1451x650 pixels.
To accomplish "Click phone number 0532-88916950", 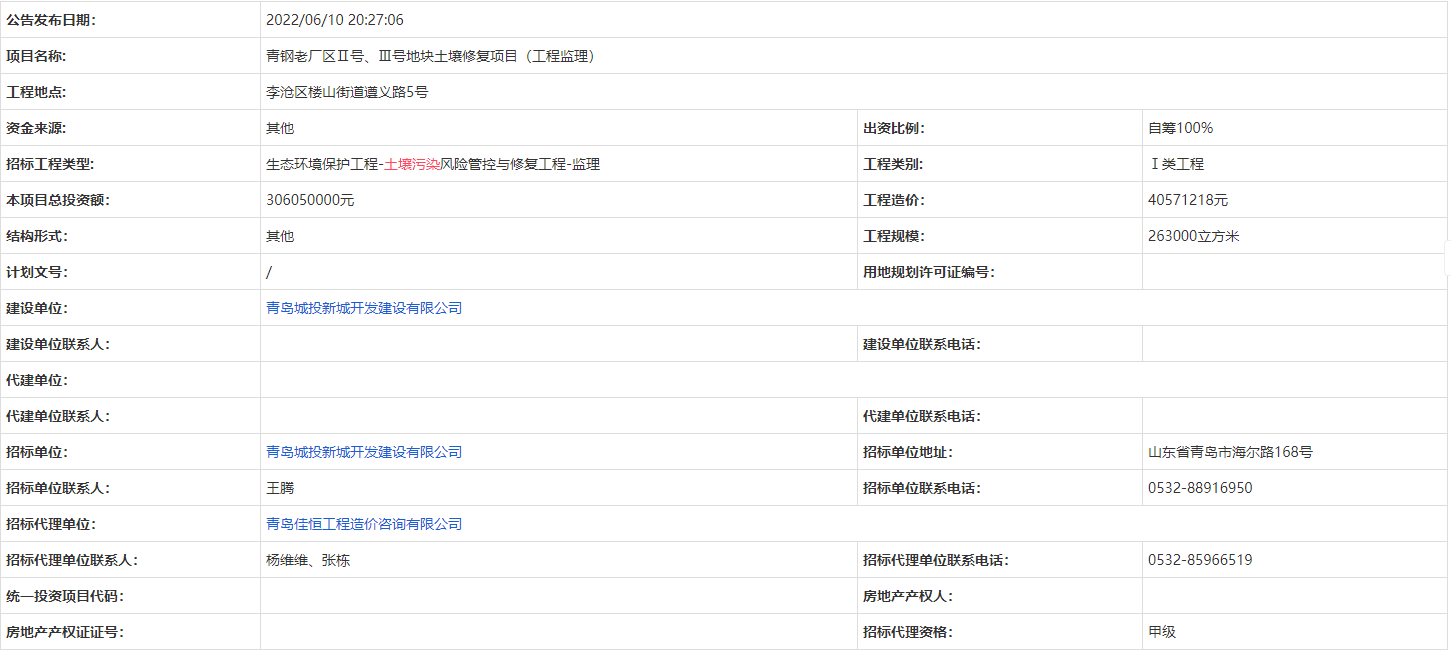I will pyautogui.click(x=1200, y=488).
